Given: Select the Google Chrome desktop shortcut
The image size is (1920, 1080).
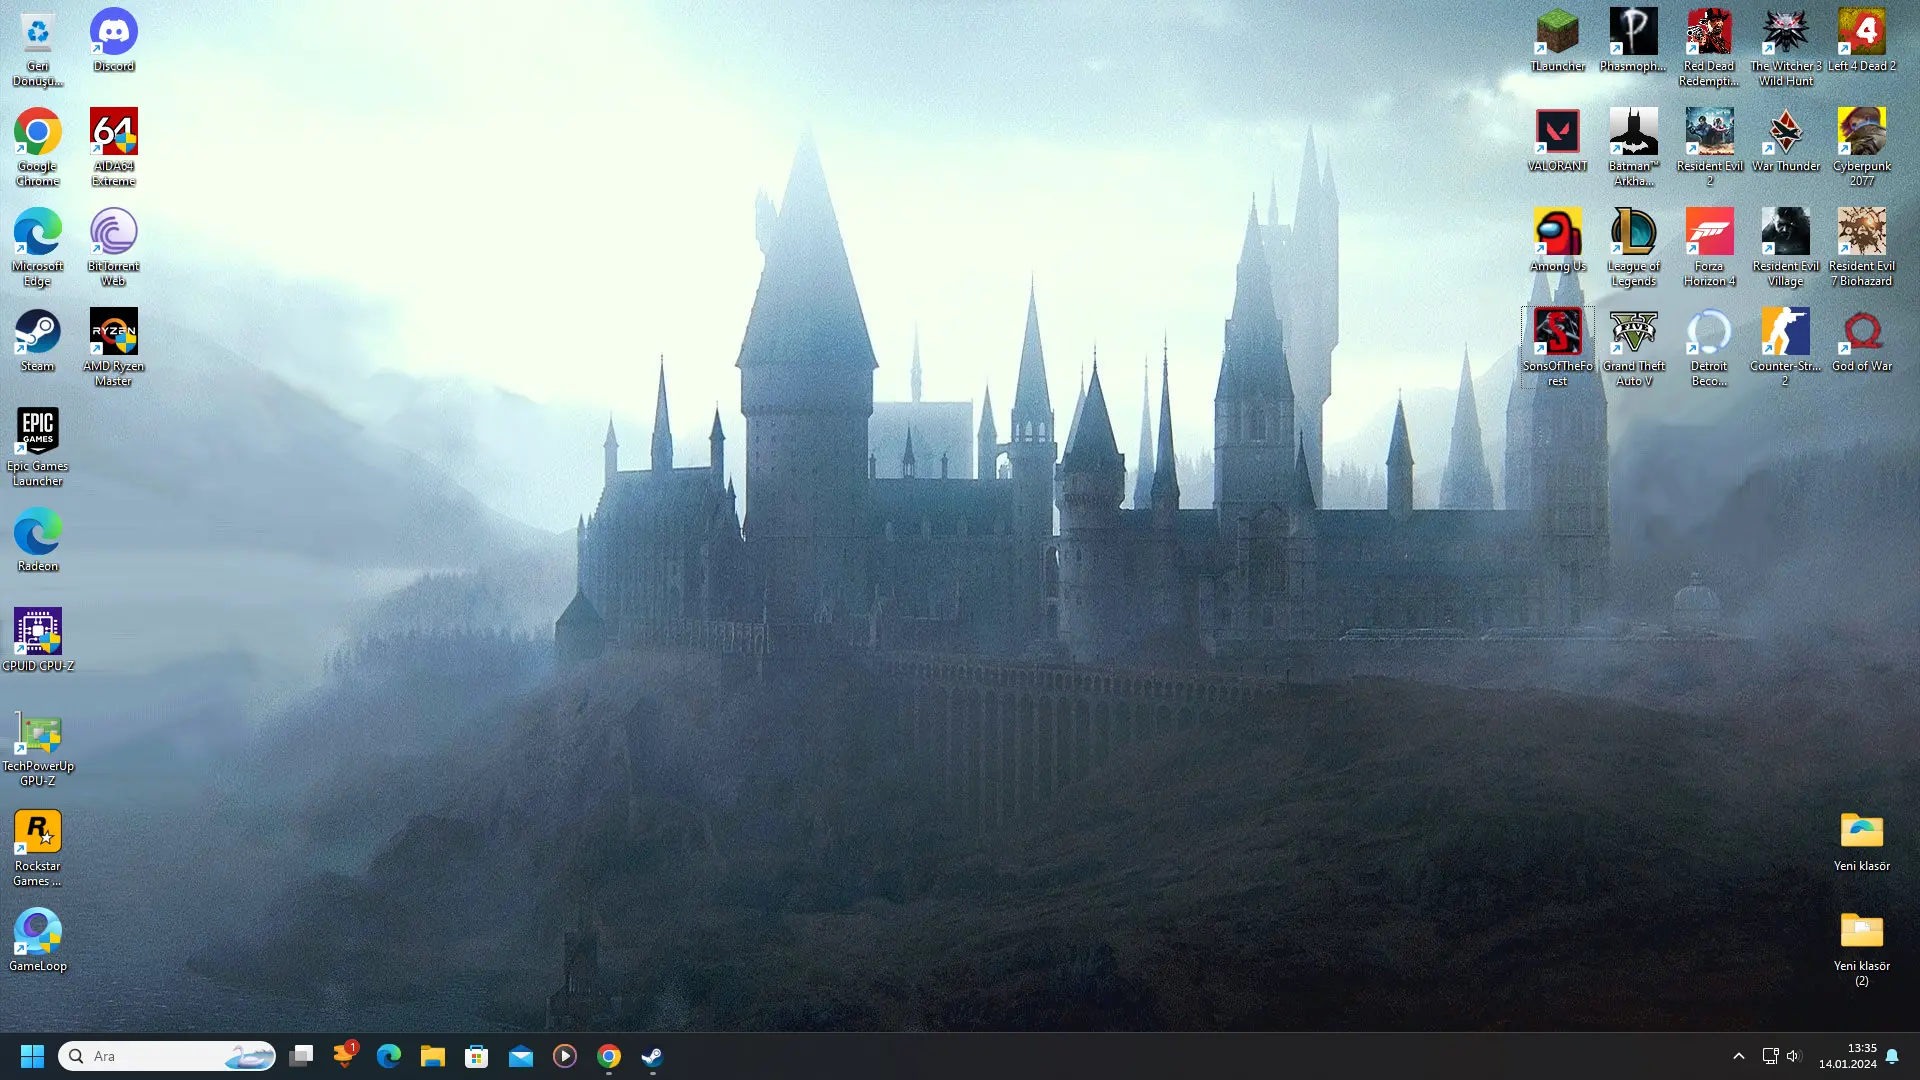Looking at the screenshot, I should click(x=37, y=148).
